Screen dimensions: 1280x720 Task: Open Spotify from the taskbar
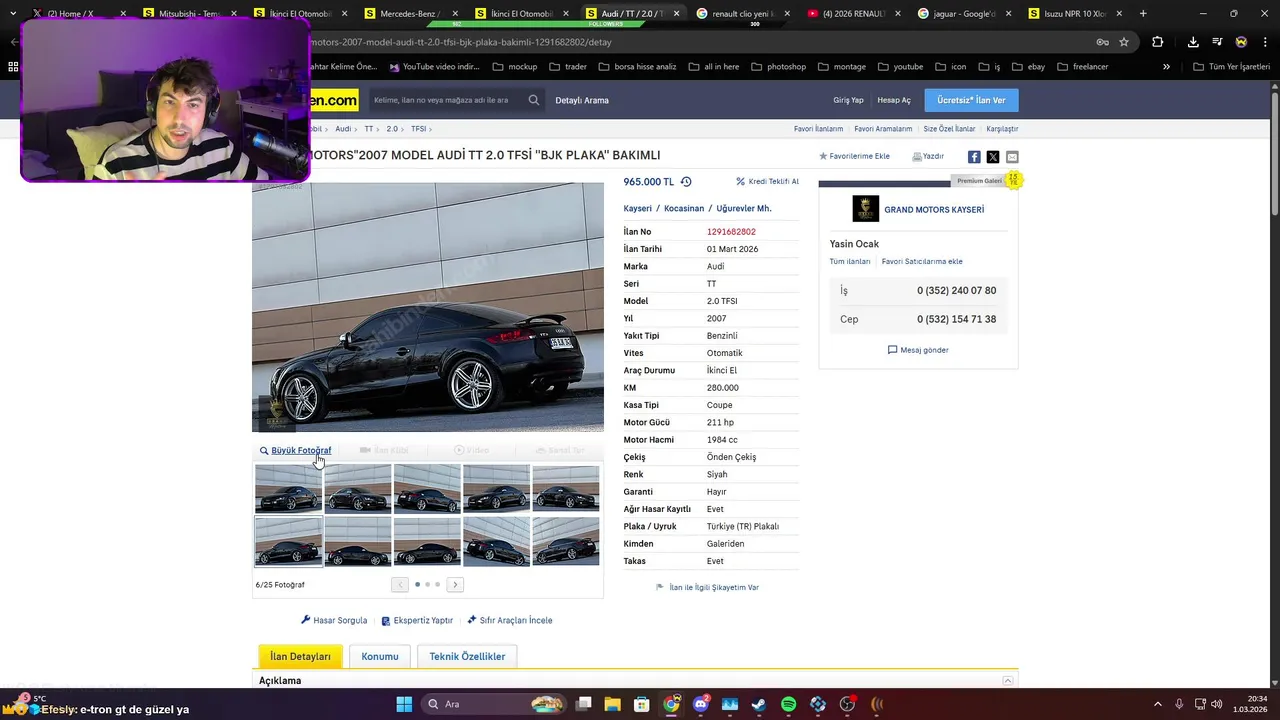tap(788, 704)
